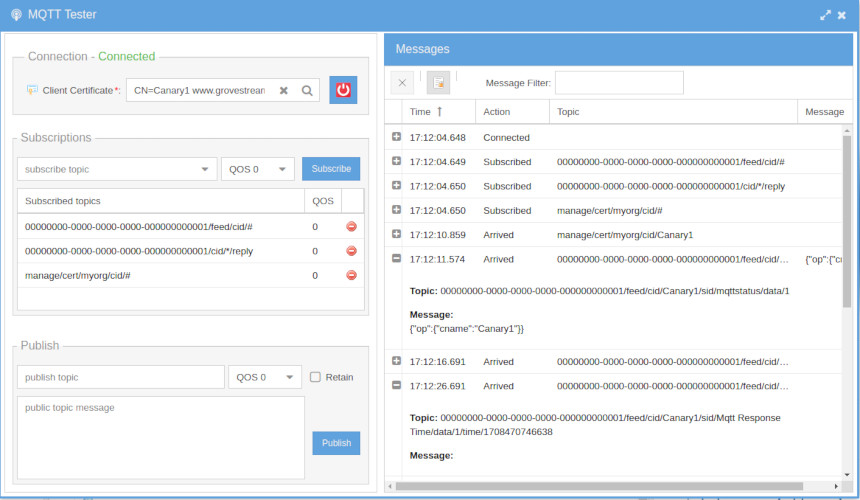
Task: Toggle the Retain checkbox
Action: pyautogui.click(x=315, y=377)
